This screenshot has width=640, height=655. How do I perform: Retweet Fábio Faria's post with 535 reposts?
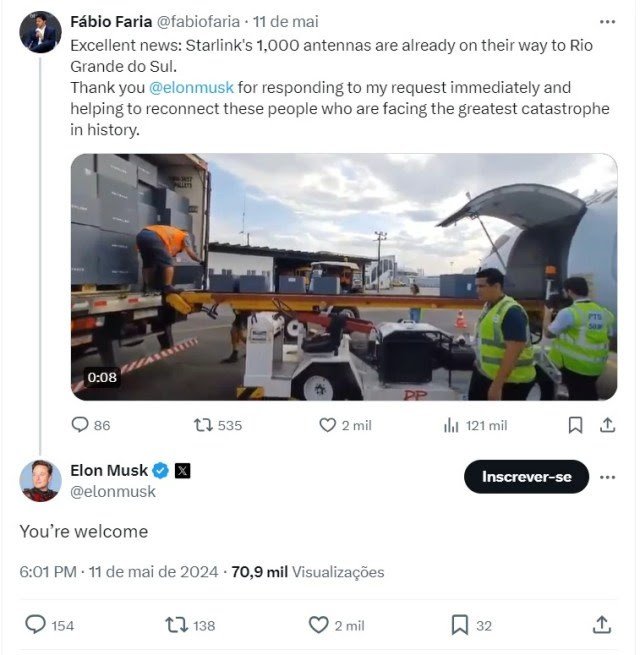(x=218, y=425)
